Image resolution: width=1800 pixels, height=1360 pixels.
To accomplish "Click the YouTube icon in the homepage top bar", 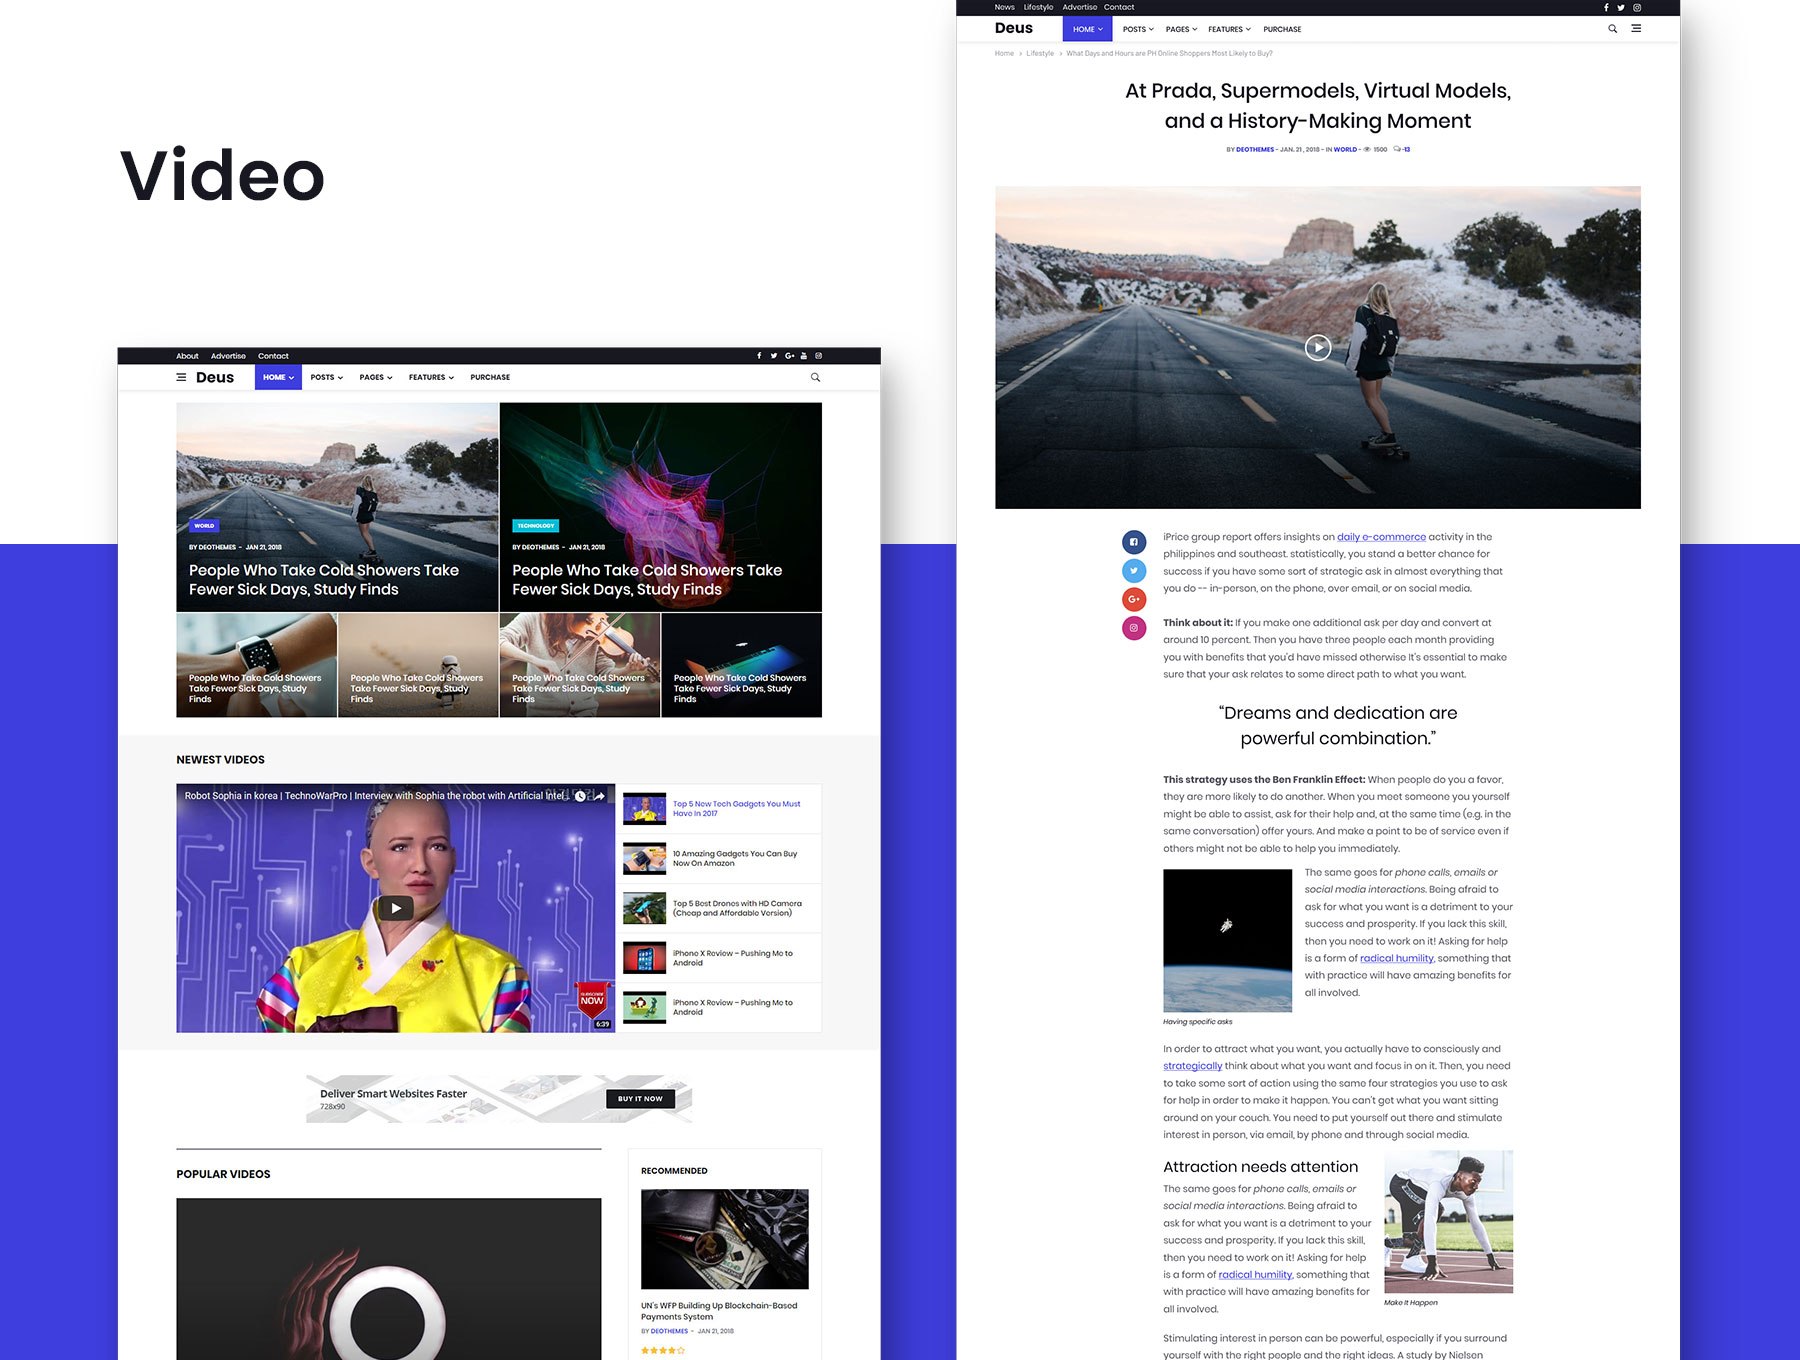I will [x=803, y=356].
